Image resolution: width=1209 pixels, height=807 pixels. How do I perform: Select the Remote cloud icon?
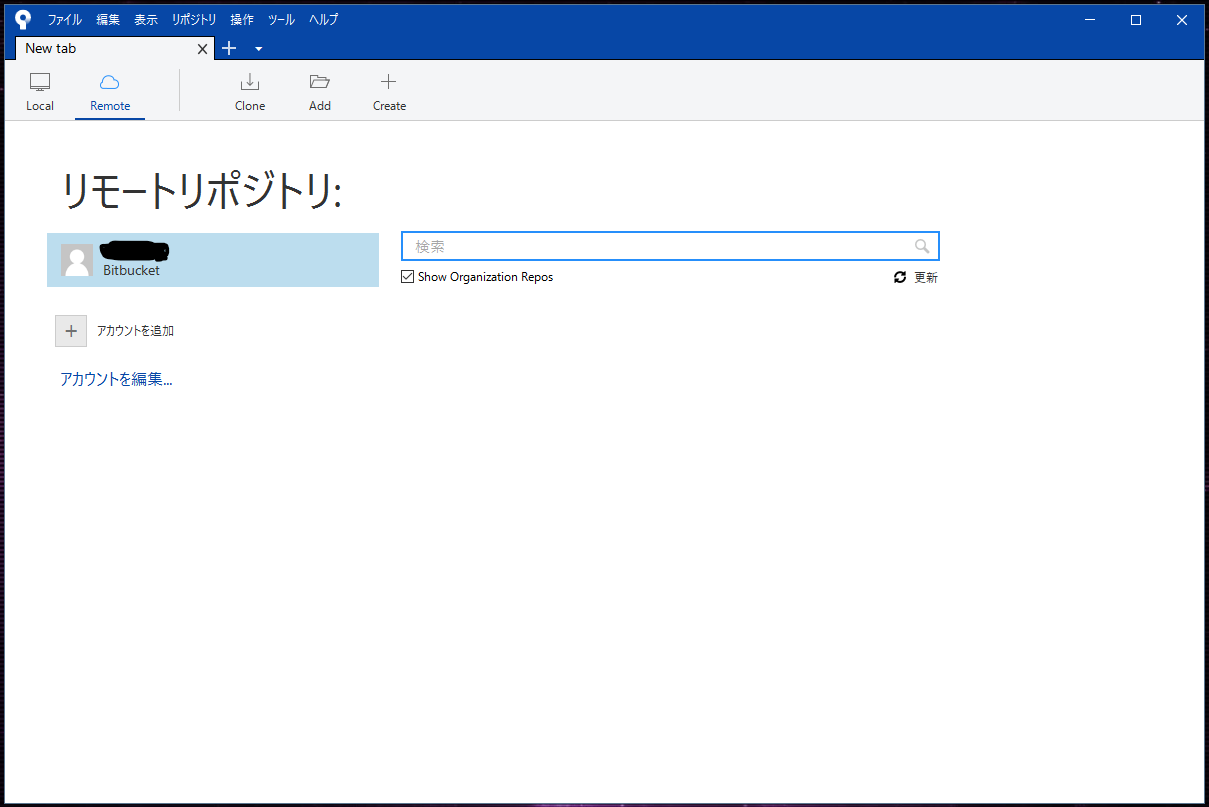pyautogui.click(x=110, y=82)
